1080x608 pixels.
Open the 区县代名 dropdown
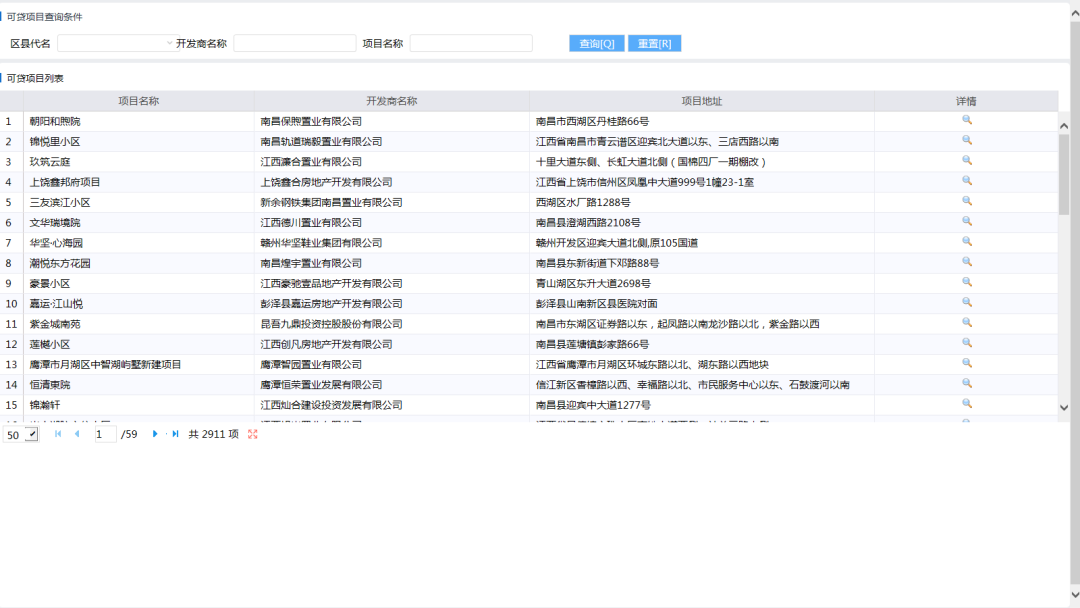(x=116, y=43)
